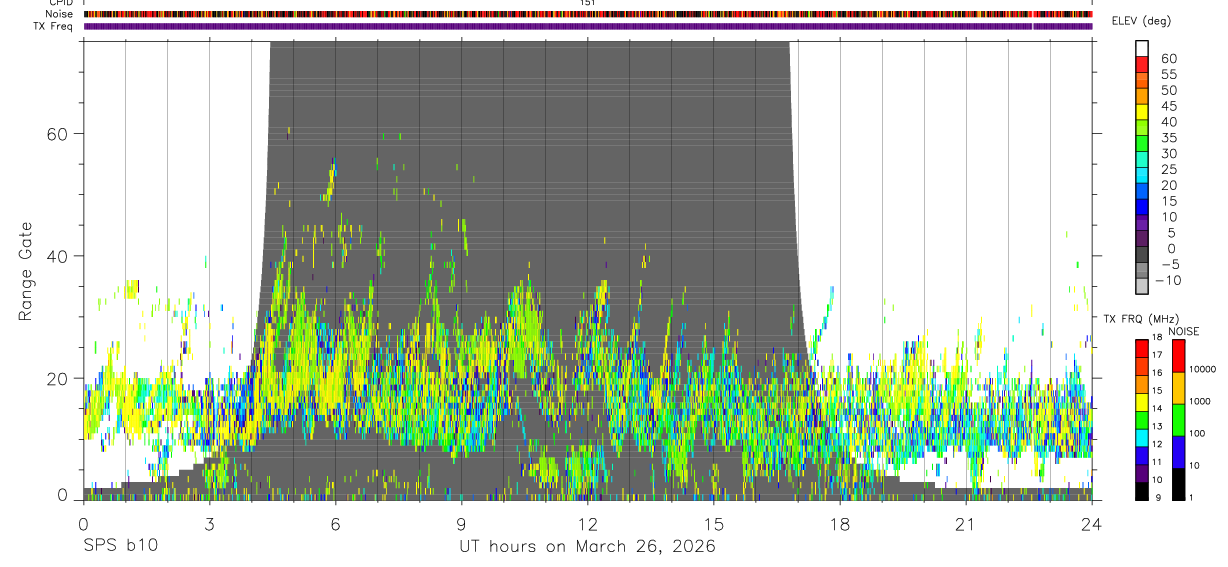Click the ELEV colorbar value 35

[1168, 138]
